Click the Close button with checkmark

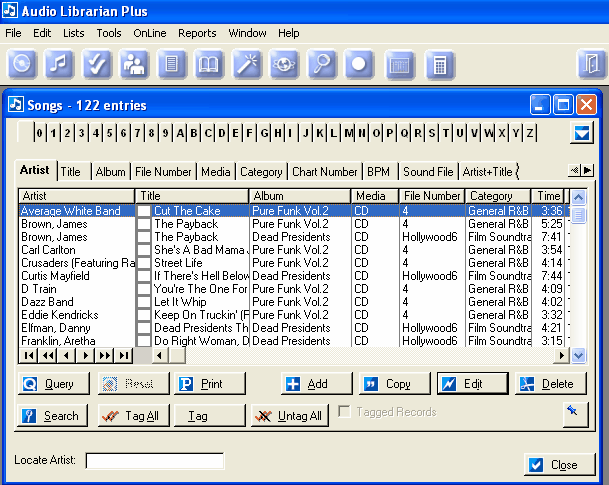(560, 464)
